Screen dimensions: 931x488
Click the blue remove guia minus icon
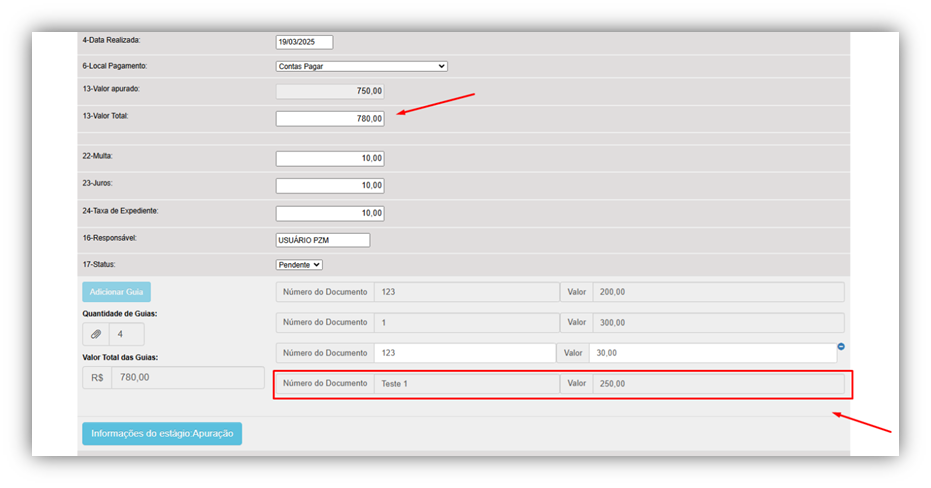pos(841,347)
